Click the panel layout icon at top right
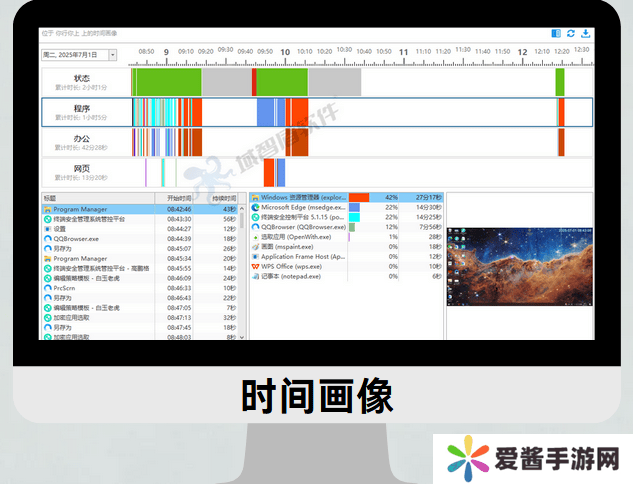Screen dimensions: 633x484 [x=556, y=33]
